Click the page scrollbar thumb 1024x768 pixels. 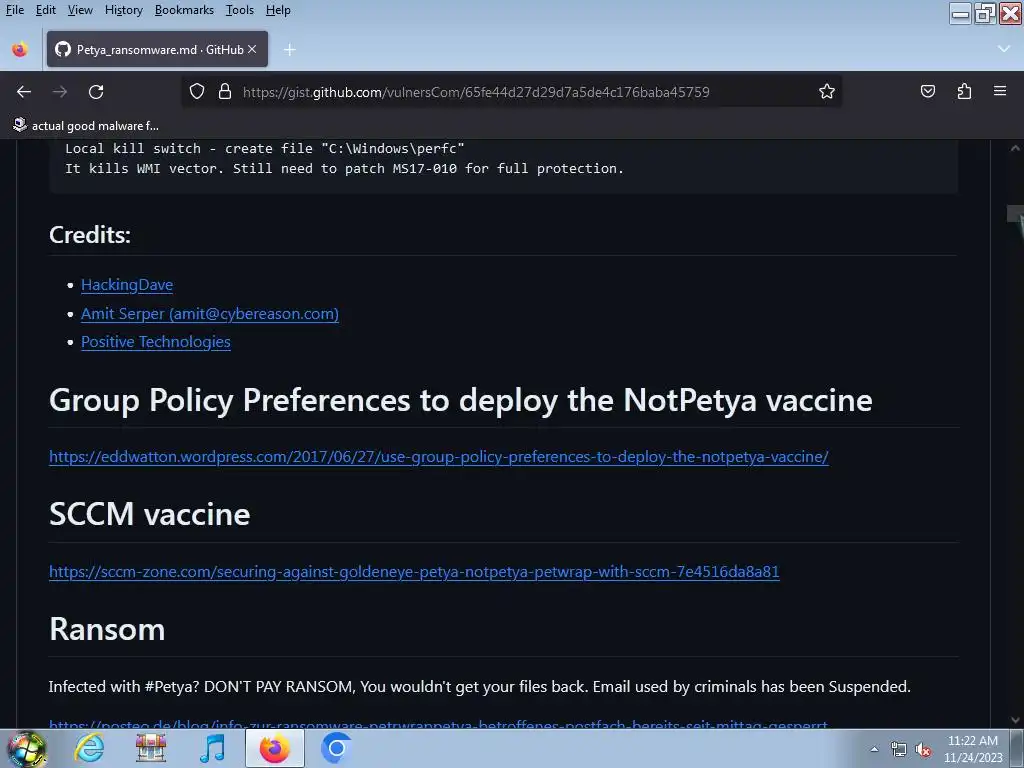1015,214
